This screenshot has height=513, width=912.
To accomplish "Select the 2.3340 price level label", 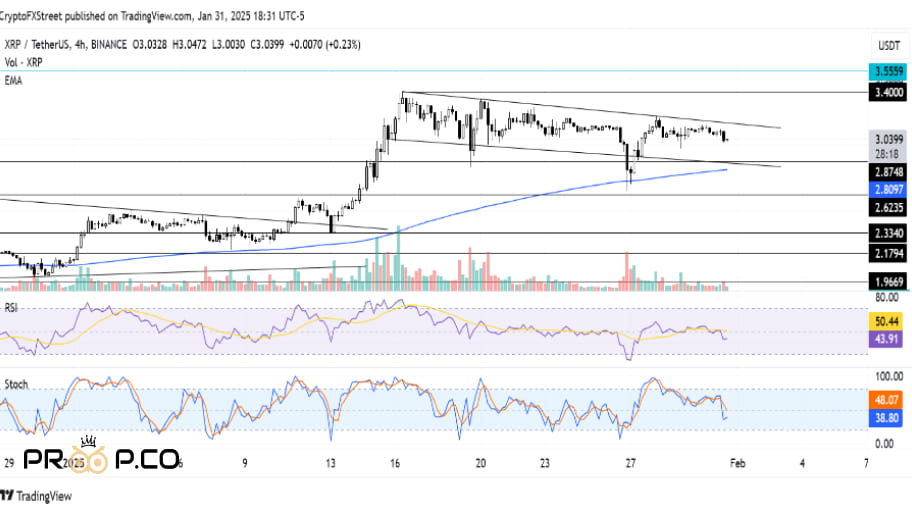I will point(888,233).
